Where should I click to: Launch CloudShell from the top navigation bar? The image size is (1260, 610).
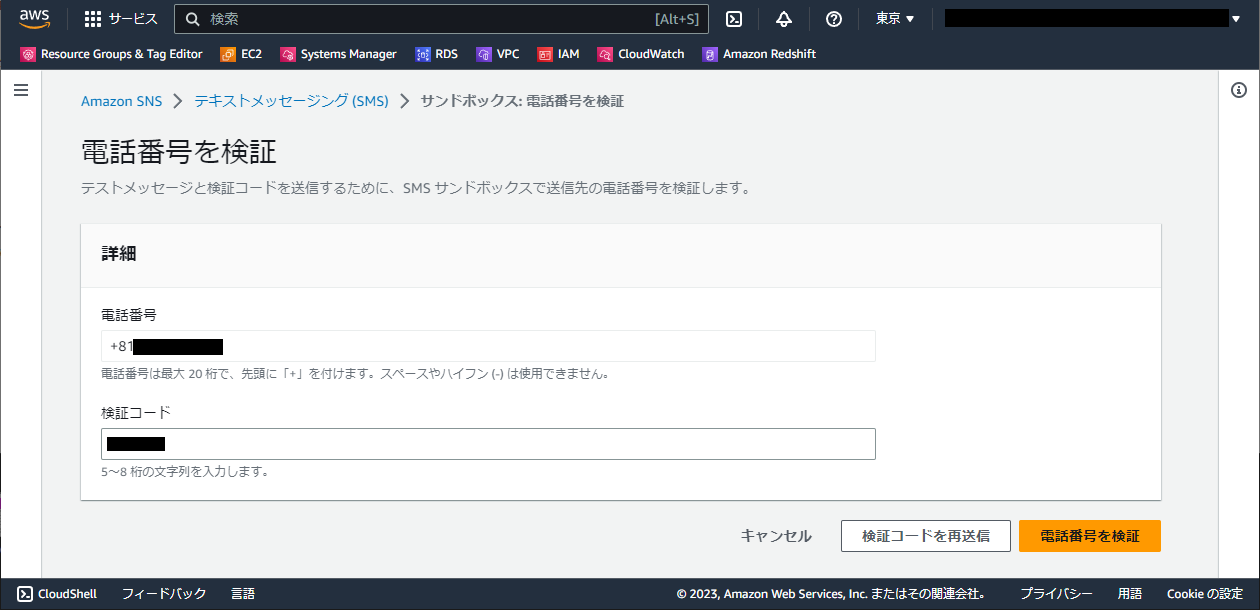736,18
